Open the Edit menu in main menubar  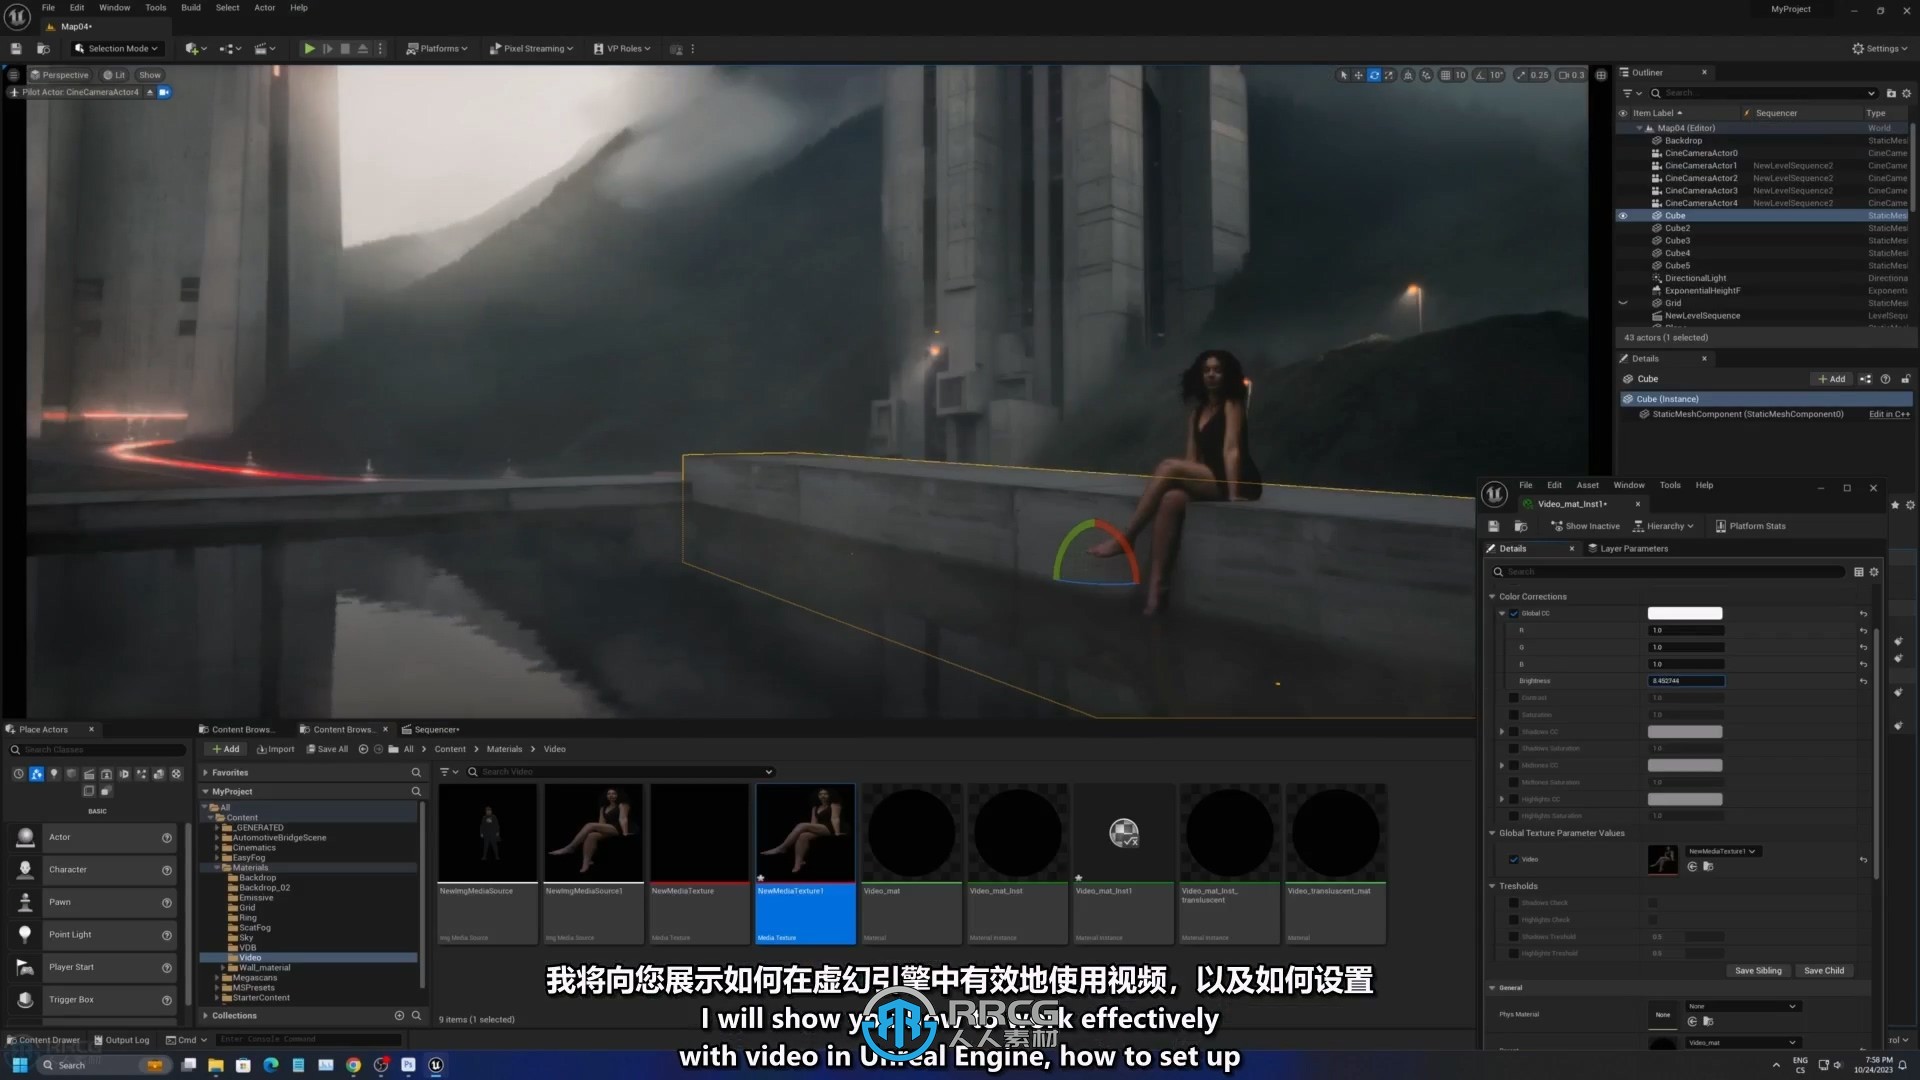[x=75, y=7]
